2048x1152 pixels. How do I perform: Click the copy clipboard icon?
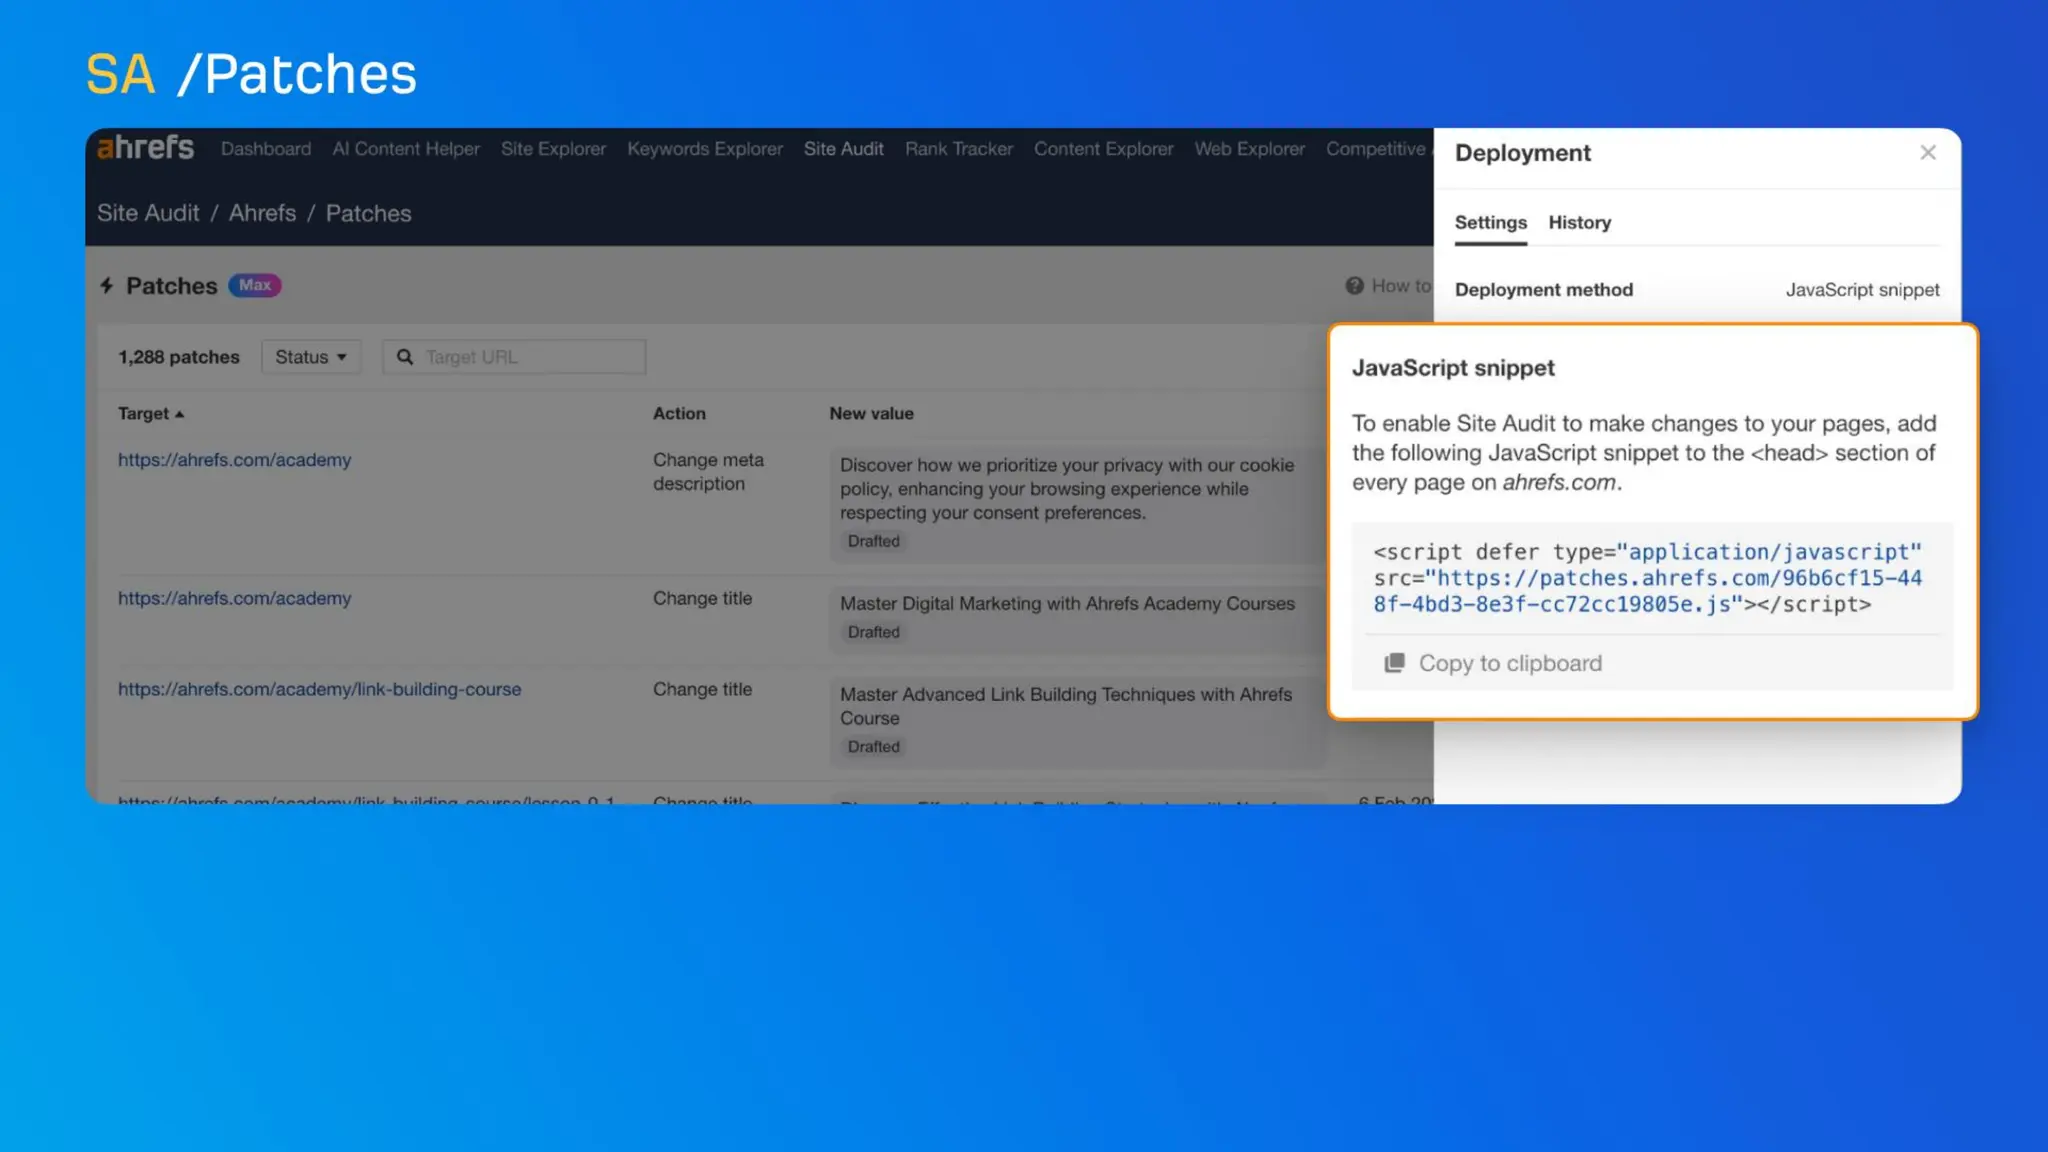[x=1394, y=663]
